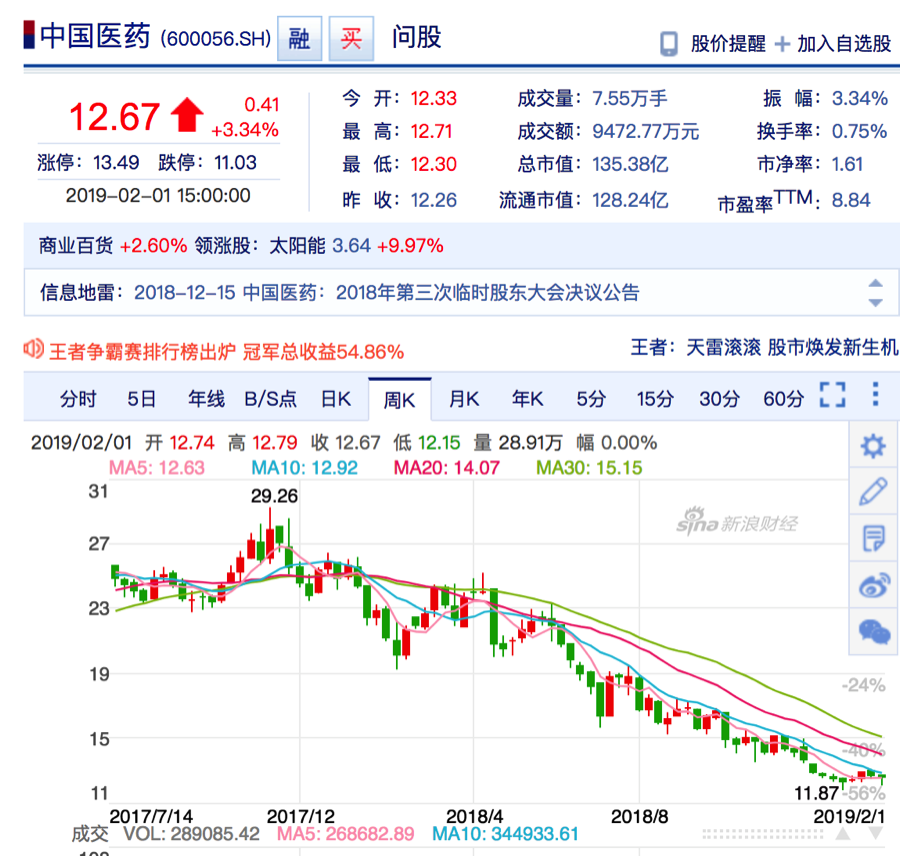Expand volume panel with up triangle
Screen dimensions: 900x857
(843, 834)
